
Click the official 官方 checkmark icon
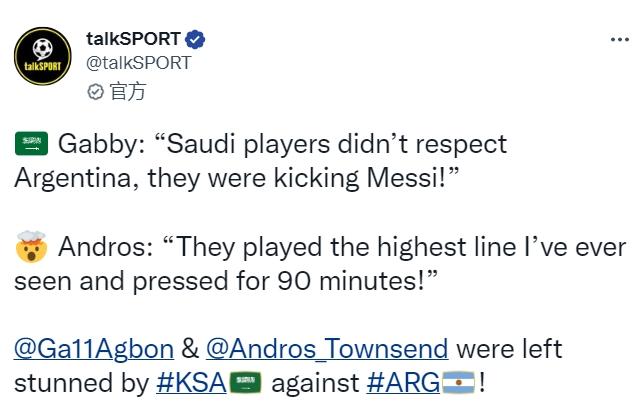pos(95,92)
